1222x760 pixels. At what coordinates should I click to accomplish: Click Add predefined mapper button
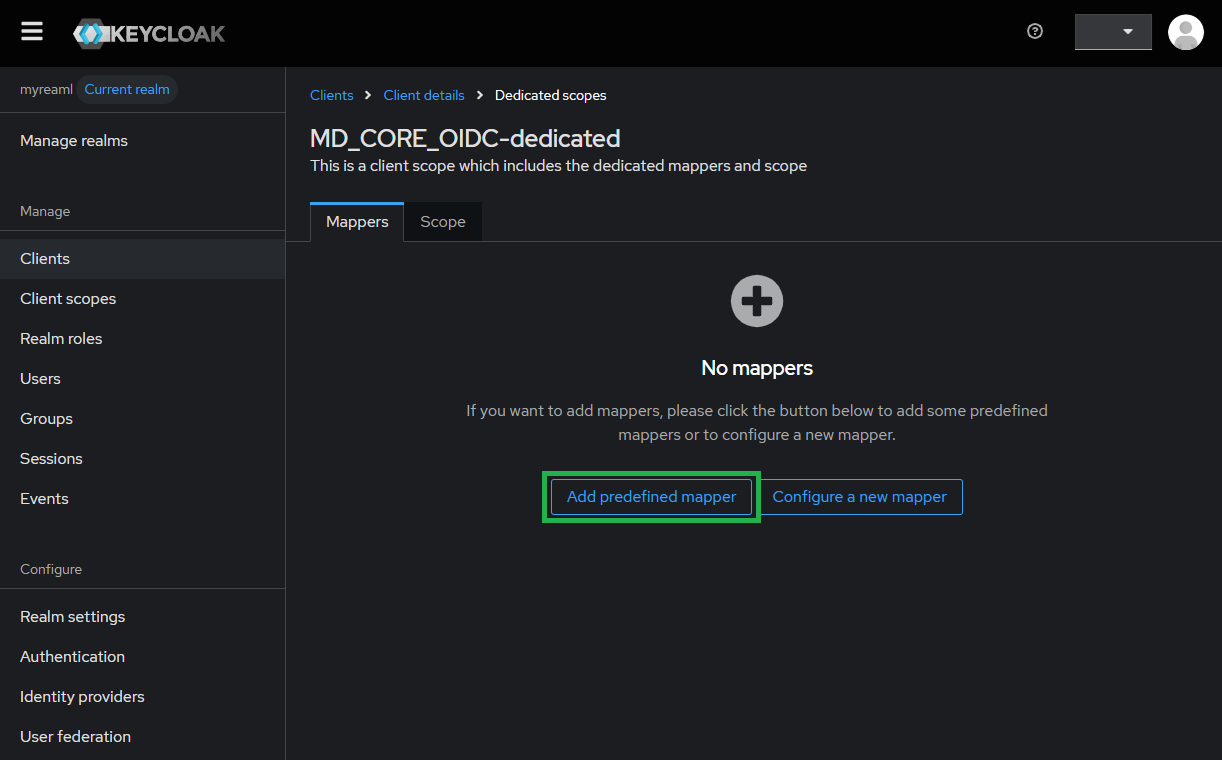tap(651, 497)
